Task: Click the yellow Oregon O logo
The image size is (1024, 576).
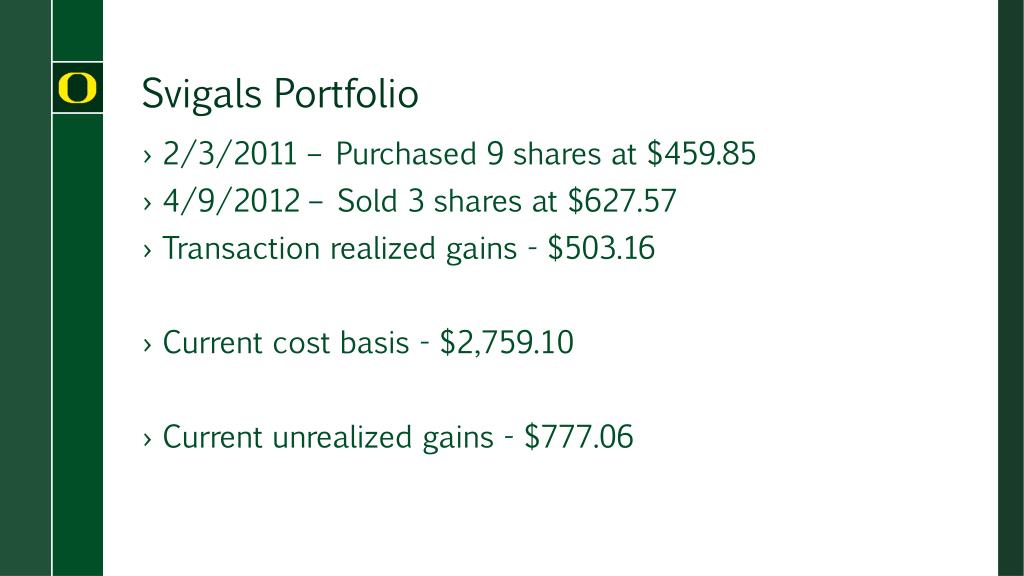Action: pyautogui.click(x=77, y=88)
